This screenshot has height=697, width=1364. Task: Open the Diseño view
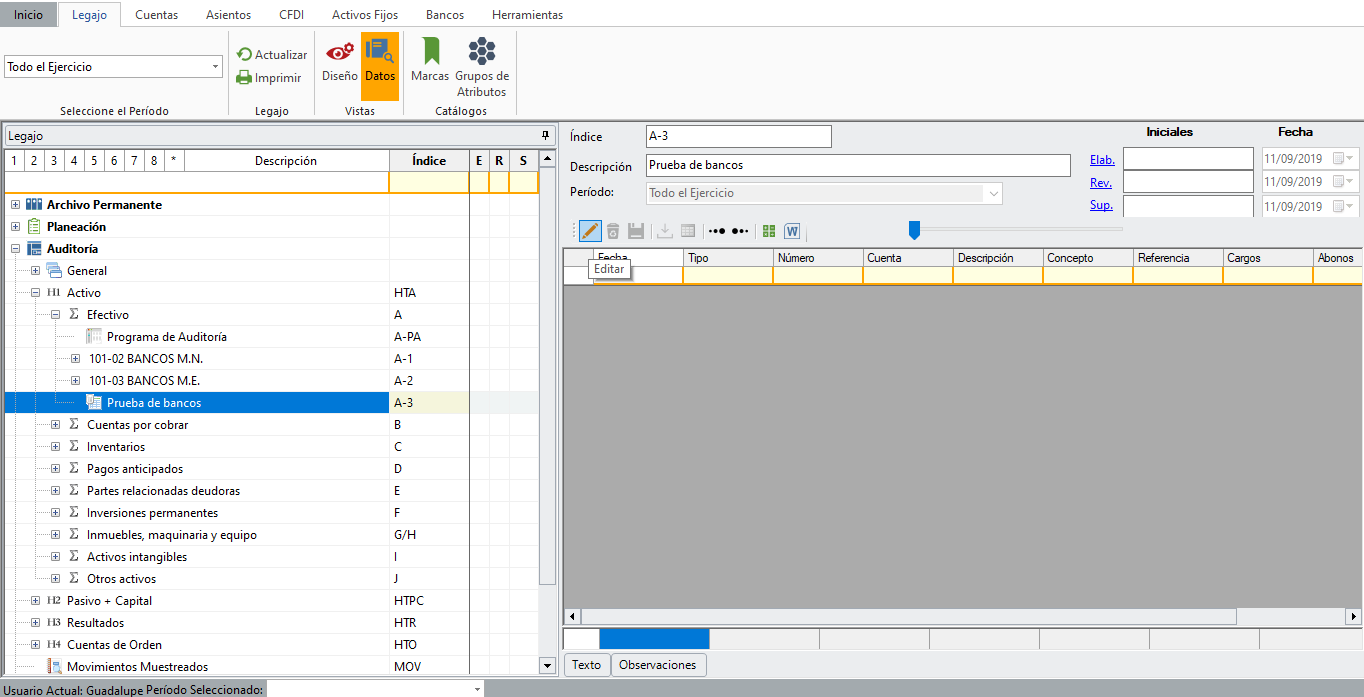[x=339, y=62]
